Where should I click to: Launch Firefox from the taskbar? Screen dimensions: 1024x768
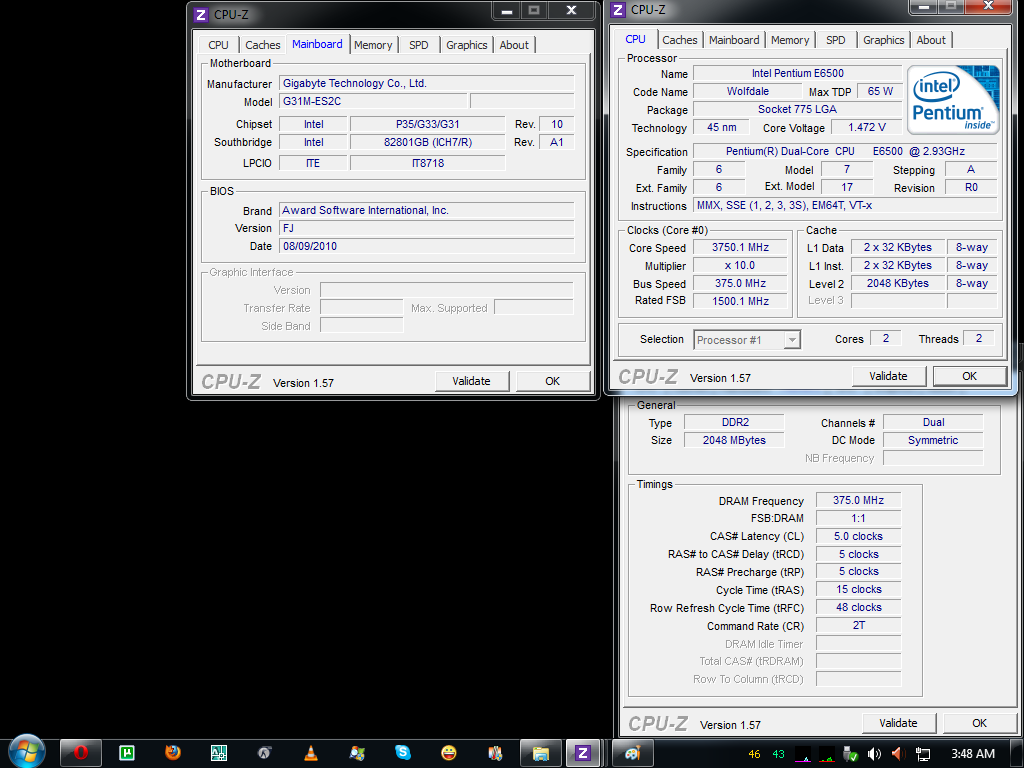[x=172, y=753]
